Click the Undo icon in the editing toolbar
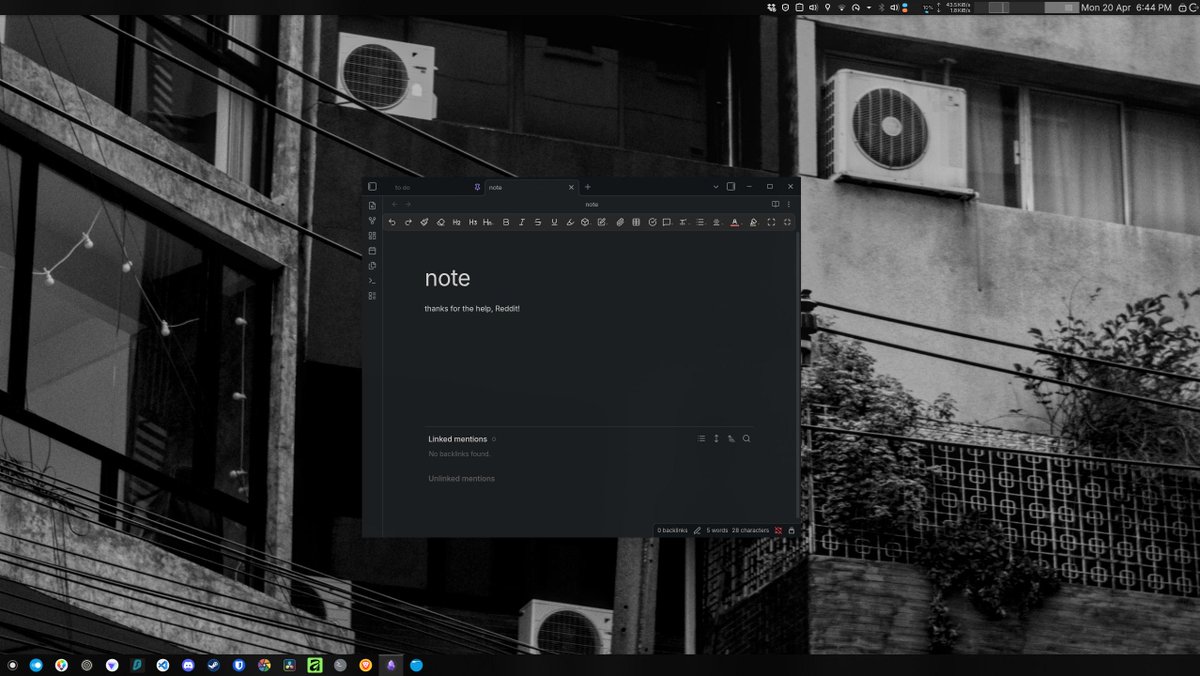1200x676 pixels. 391,222
